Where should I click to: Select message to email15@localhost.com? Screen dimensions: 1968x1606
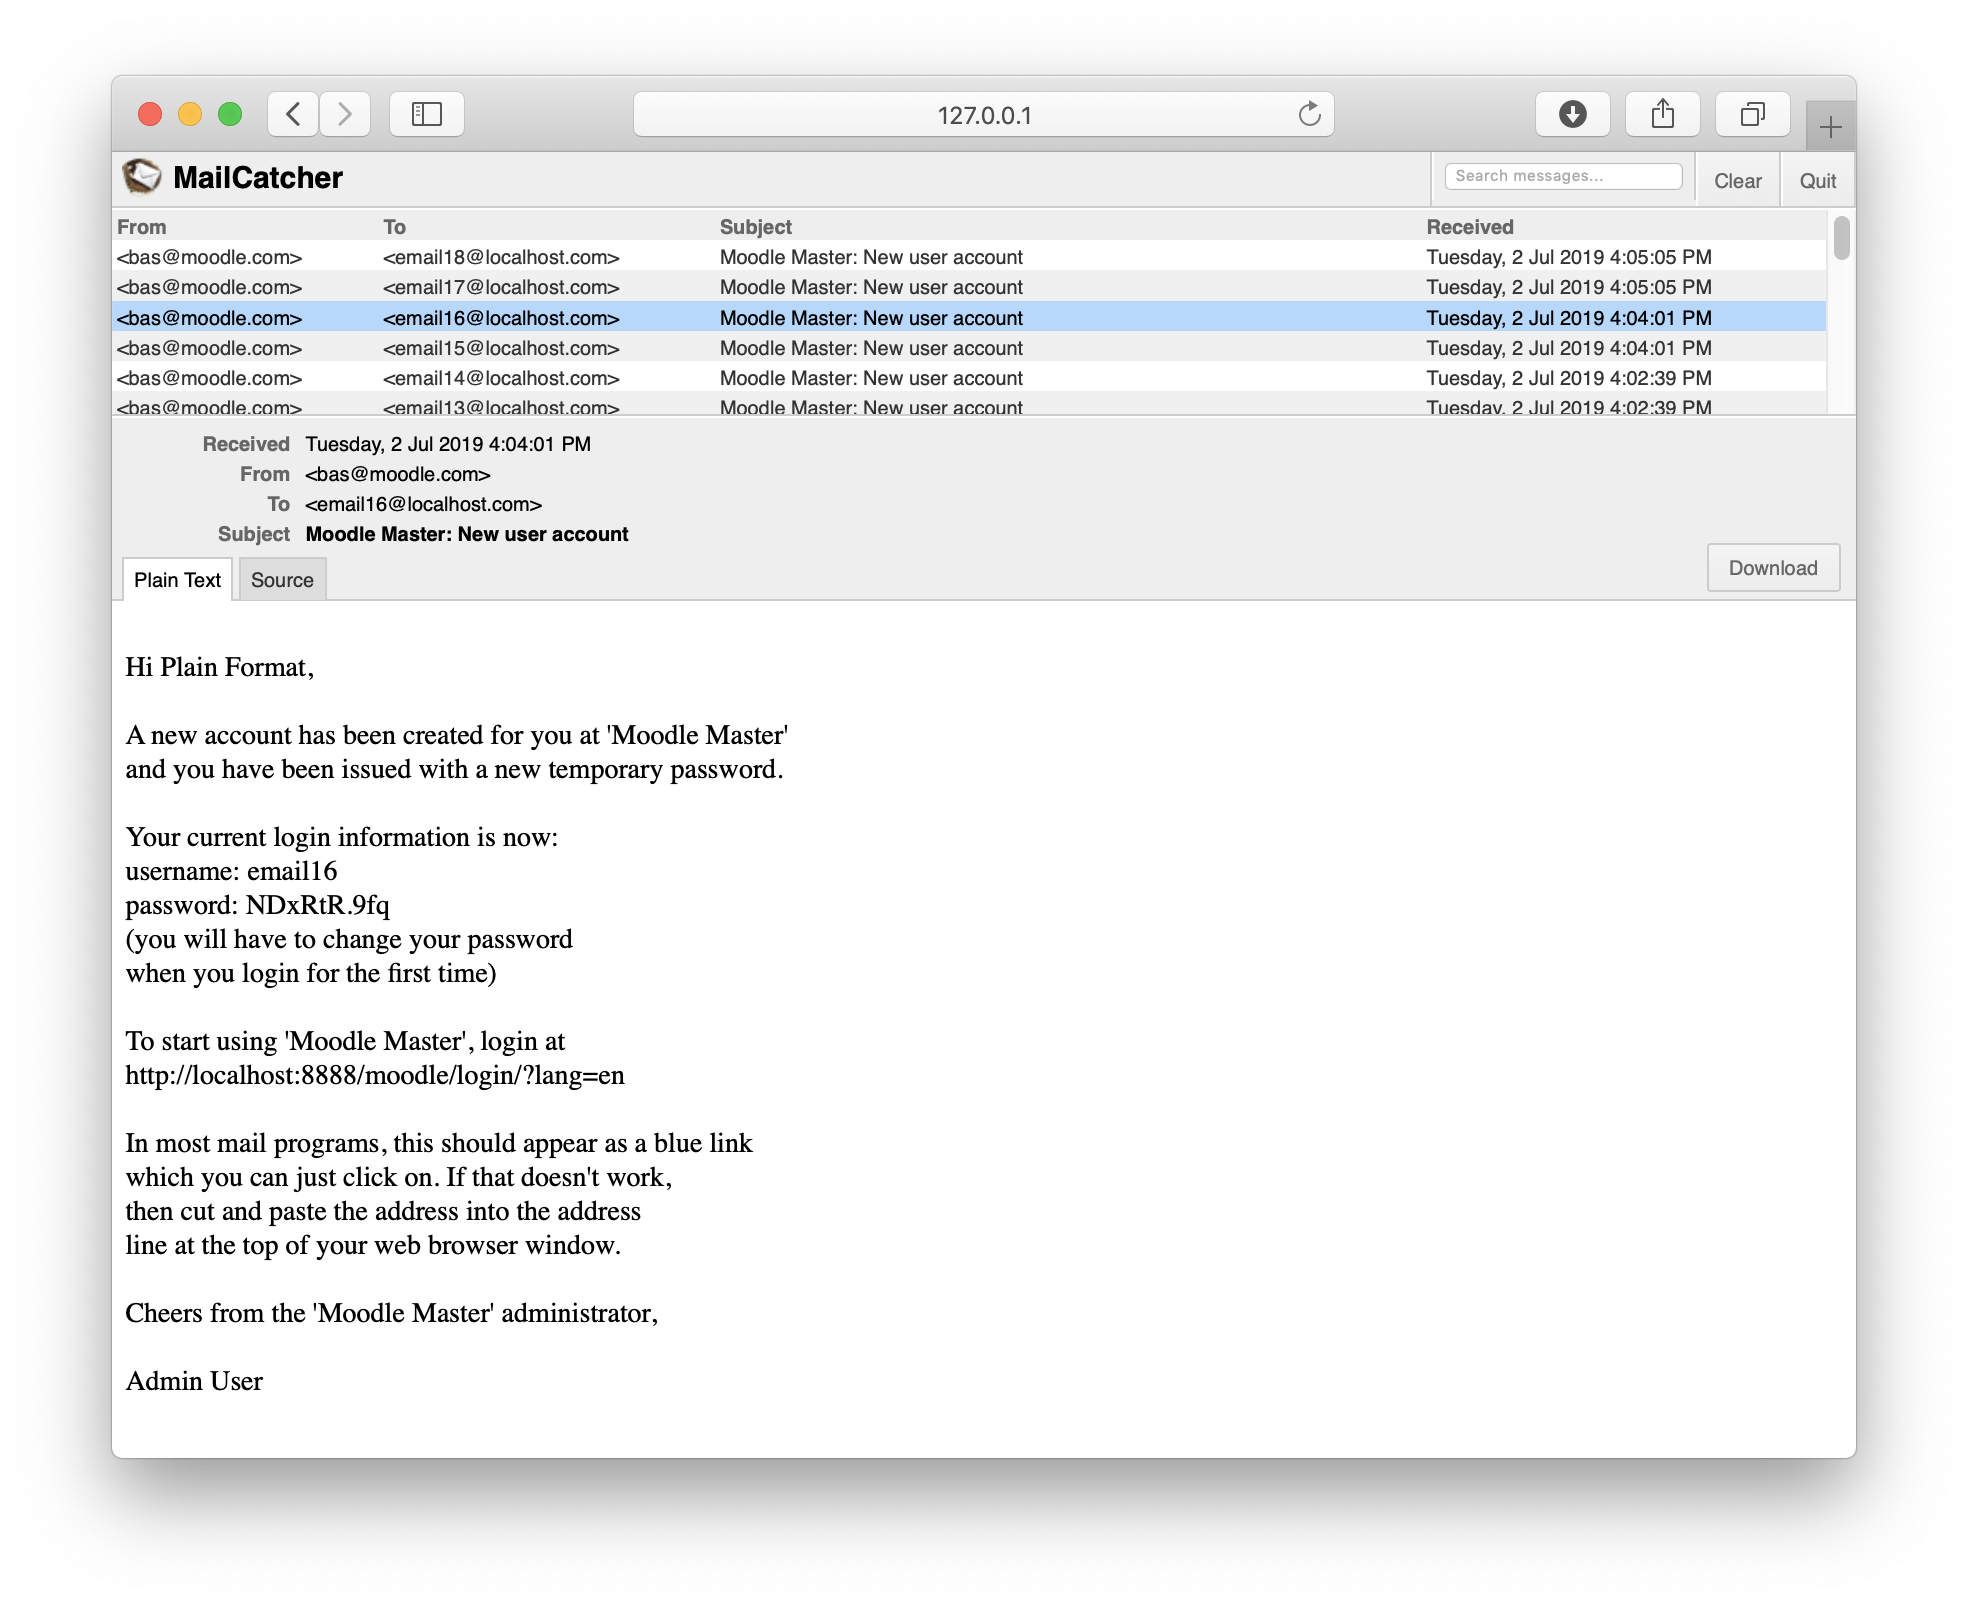970,348
